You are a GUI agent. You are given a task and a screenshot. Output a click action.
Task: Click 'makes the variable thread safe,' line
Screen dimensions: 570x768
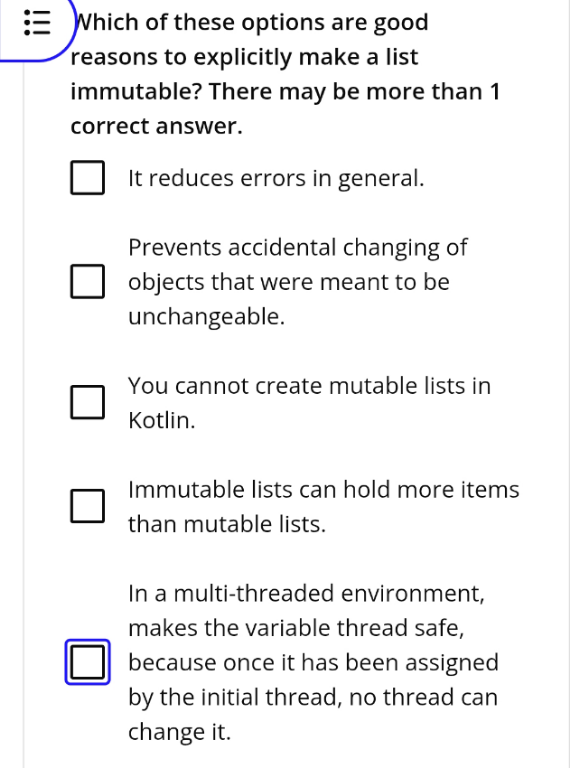point(296,628)
